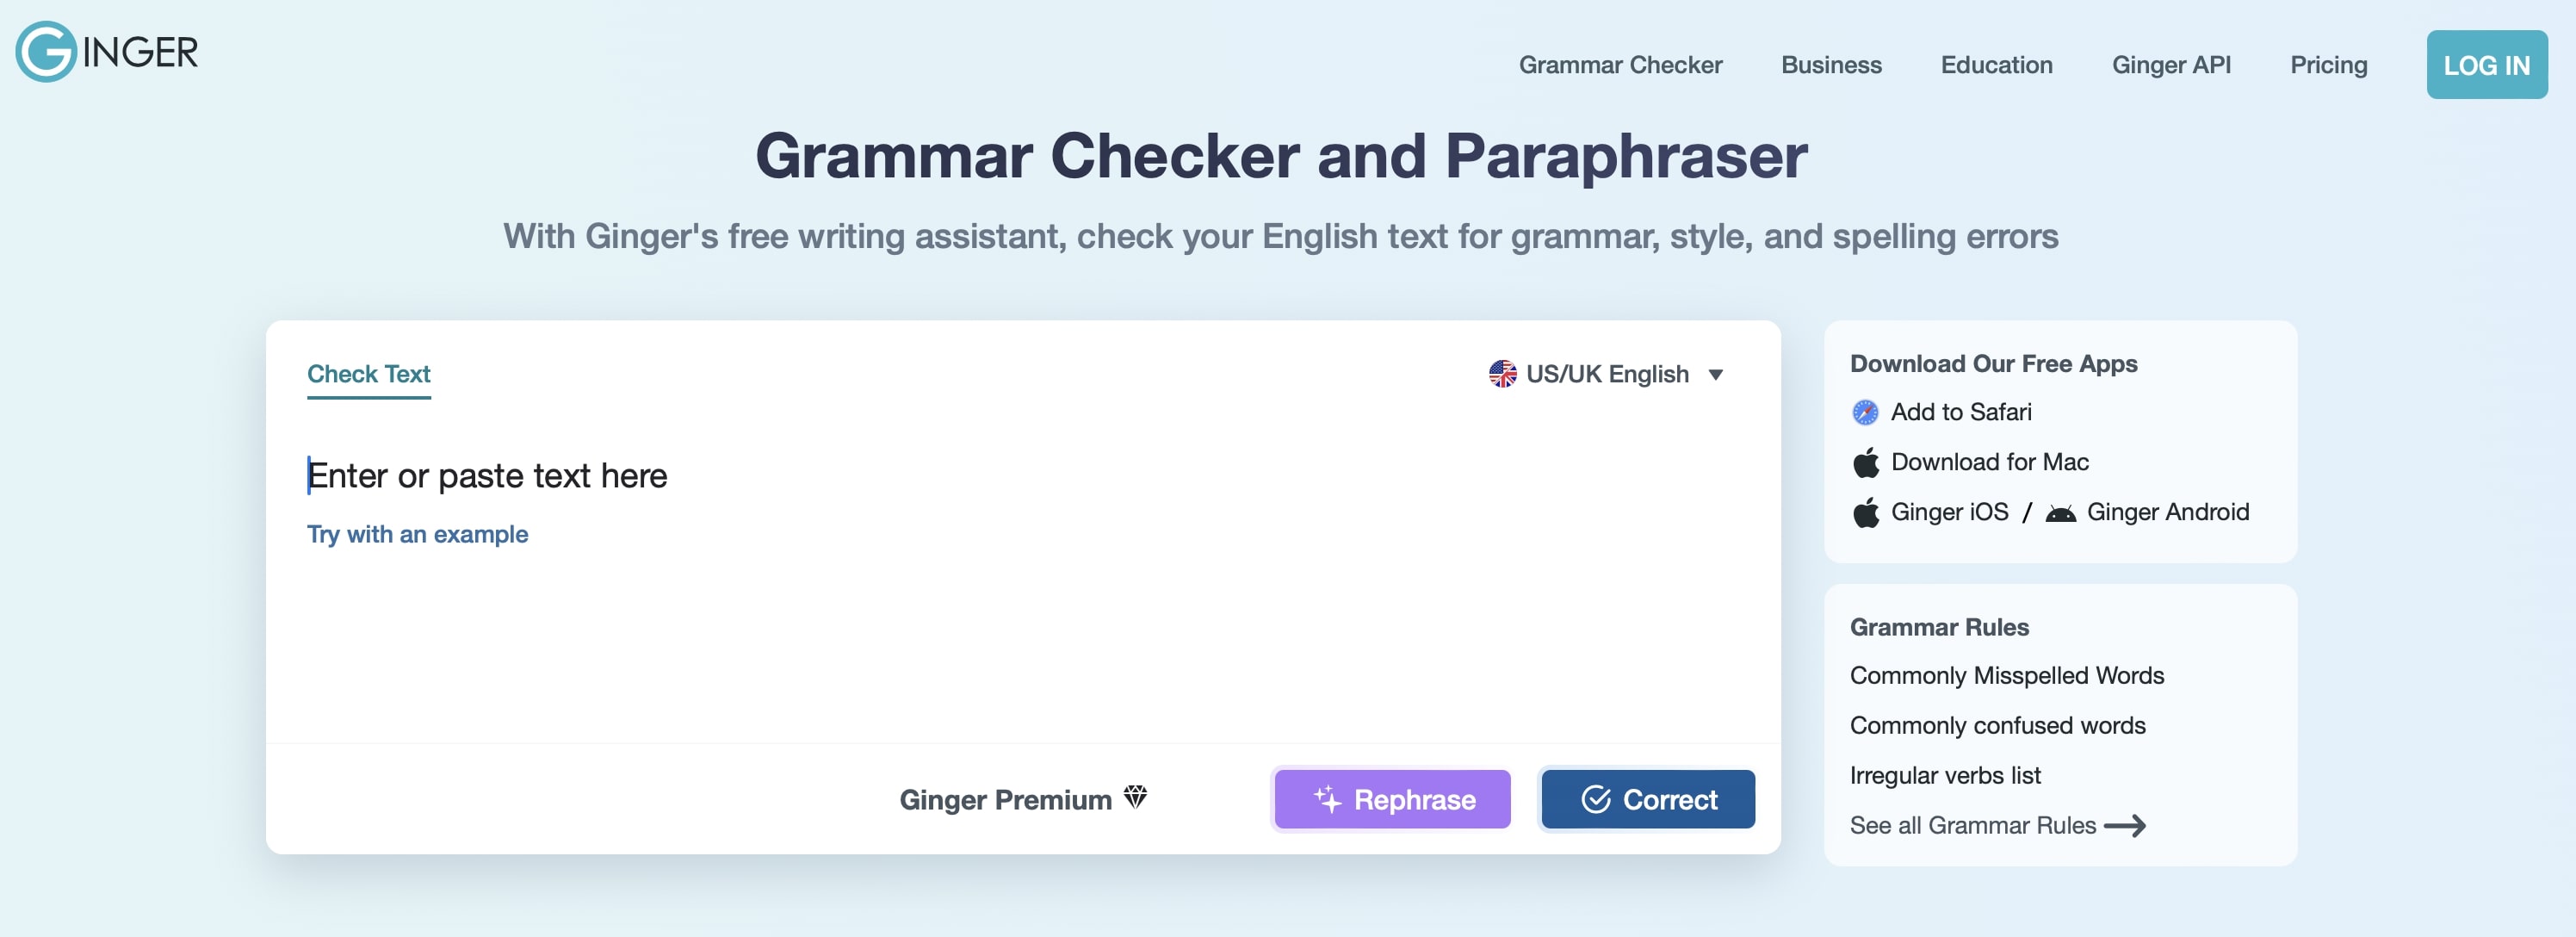Open Commonly Misspelled Words link
The width and height of the screenshot is (2576, 937).
click(2006, 675)
